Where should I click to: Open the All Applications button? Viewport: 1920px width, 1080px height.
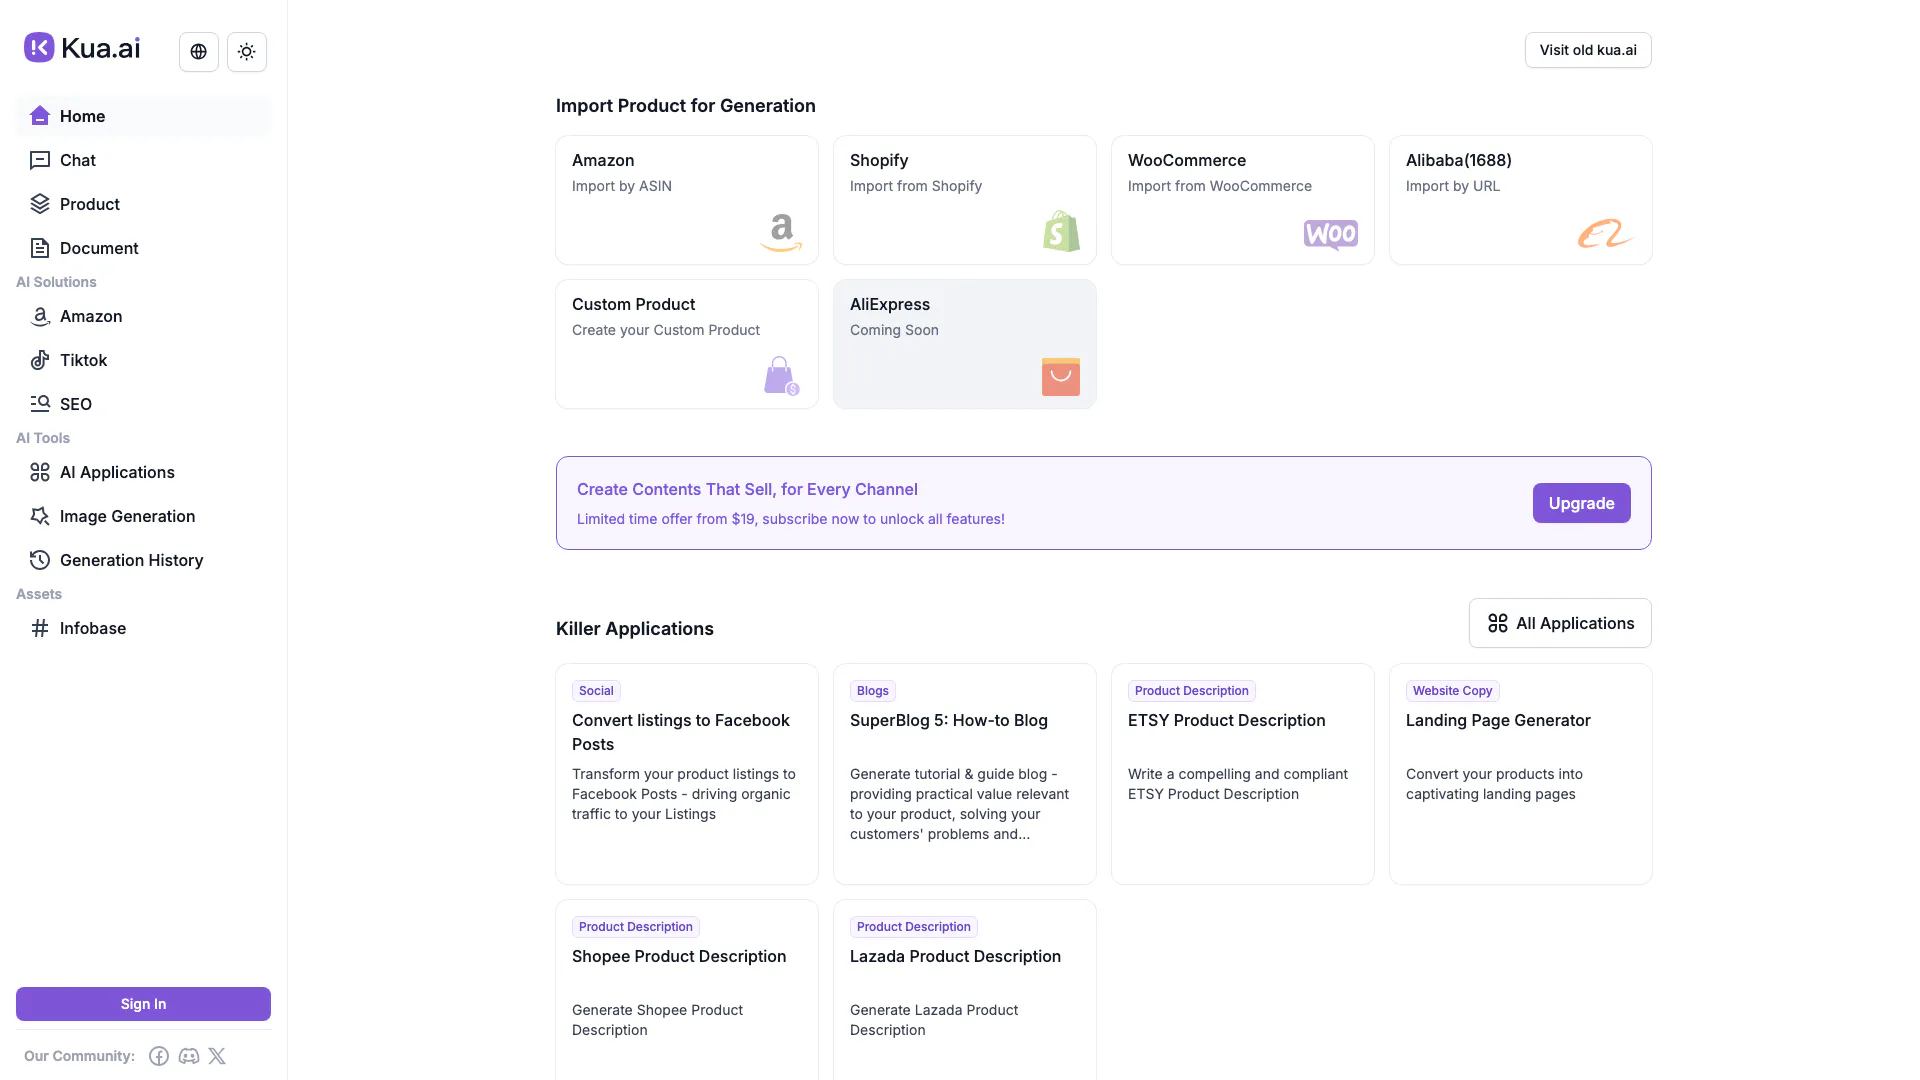tap(1560, 623)
